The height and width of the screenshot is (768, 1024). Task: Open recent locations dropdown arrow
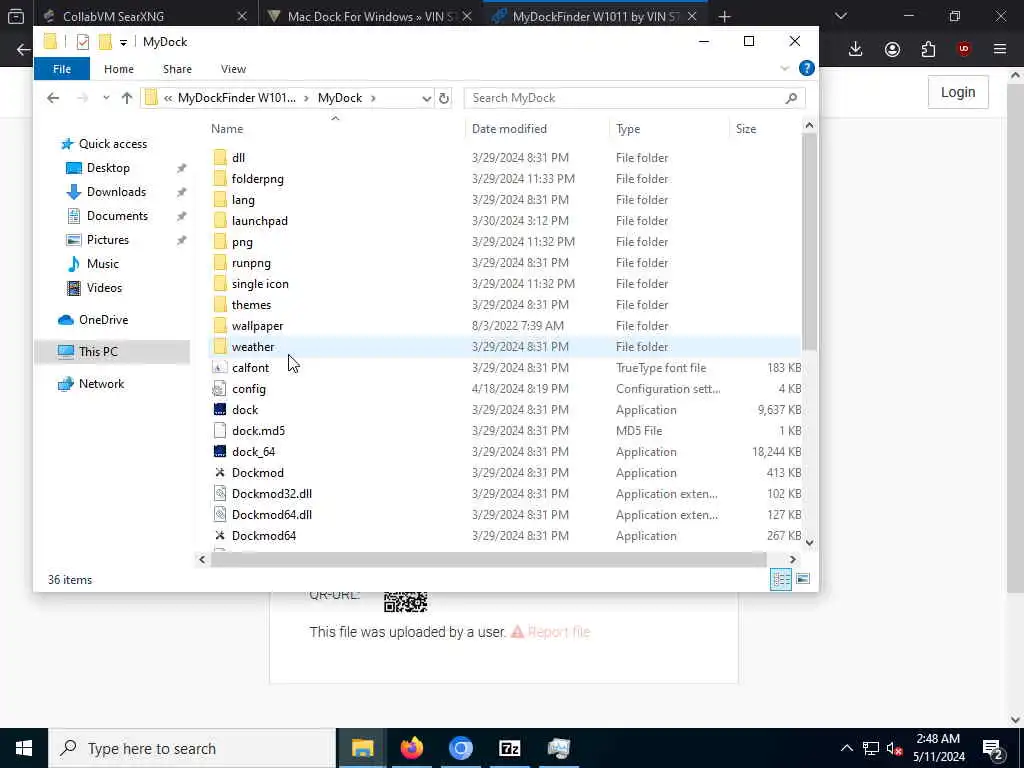[106, 98]
